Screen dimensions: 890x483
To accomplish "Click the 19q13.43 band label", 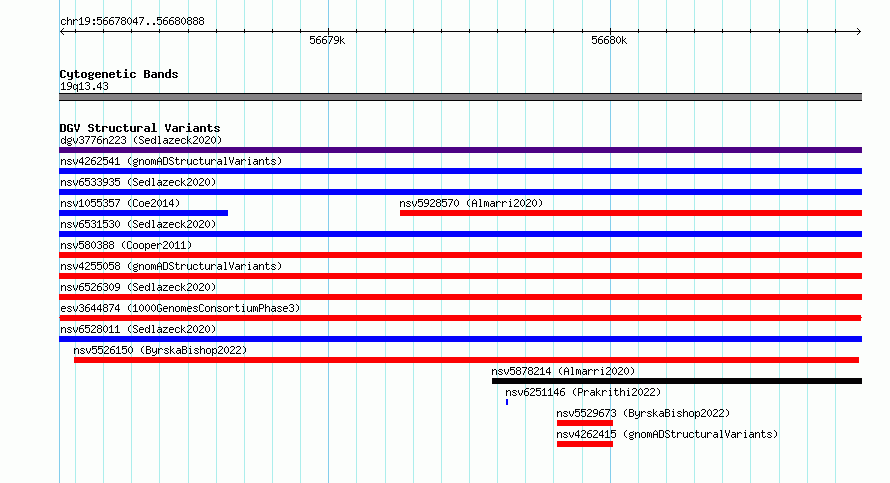I will click(84, 86).
